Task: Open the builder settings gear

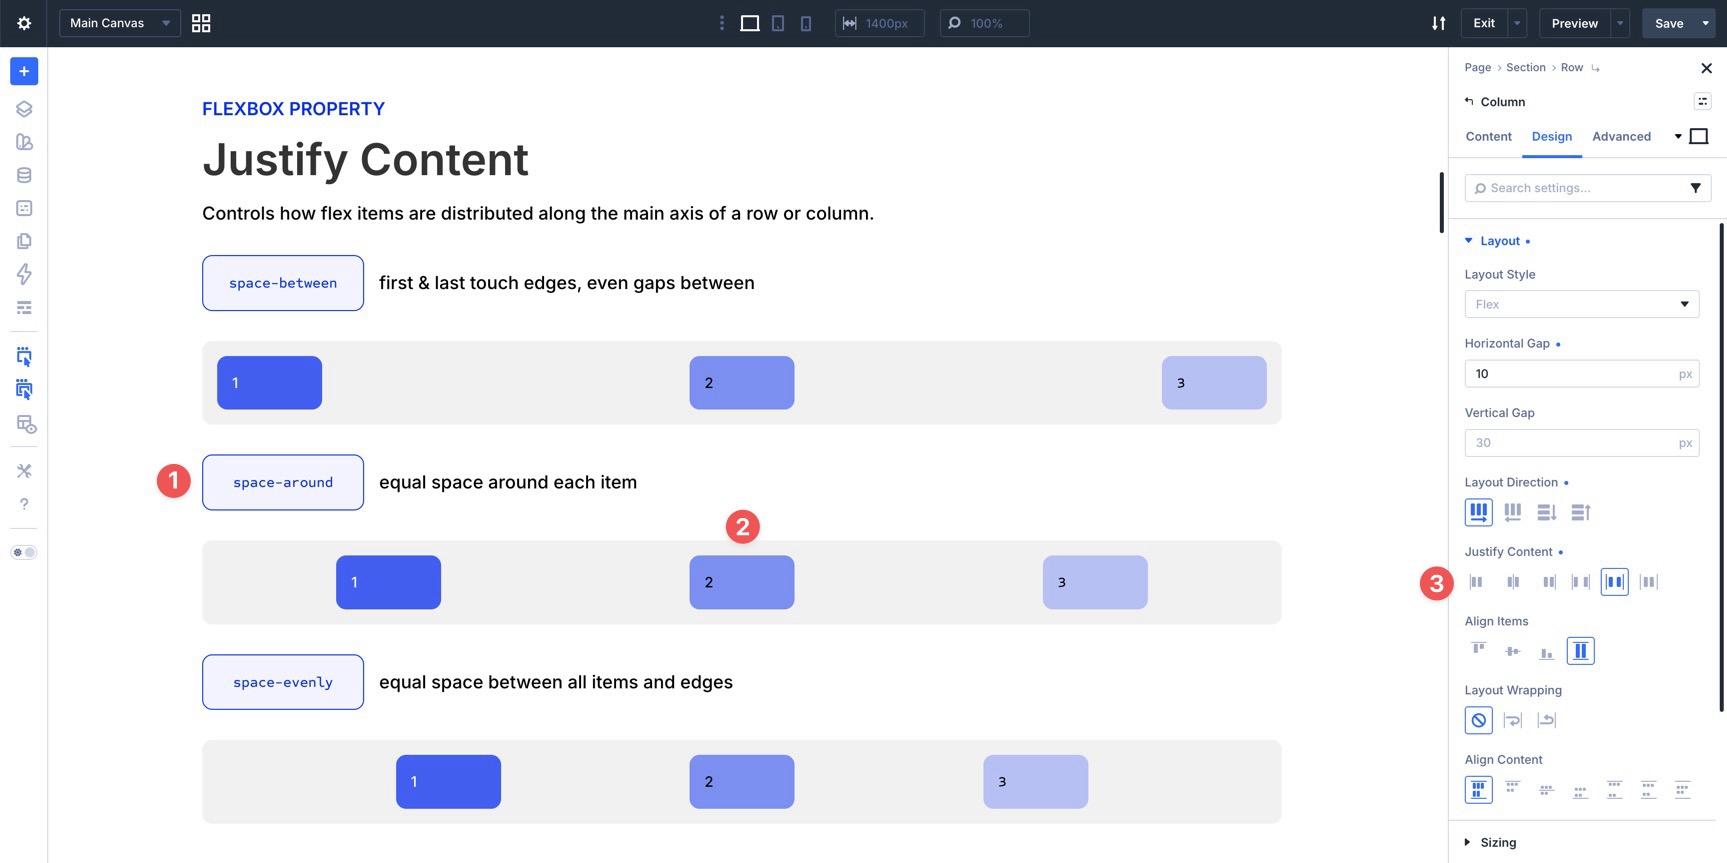Action: pos(24,23)
